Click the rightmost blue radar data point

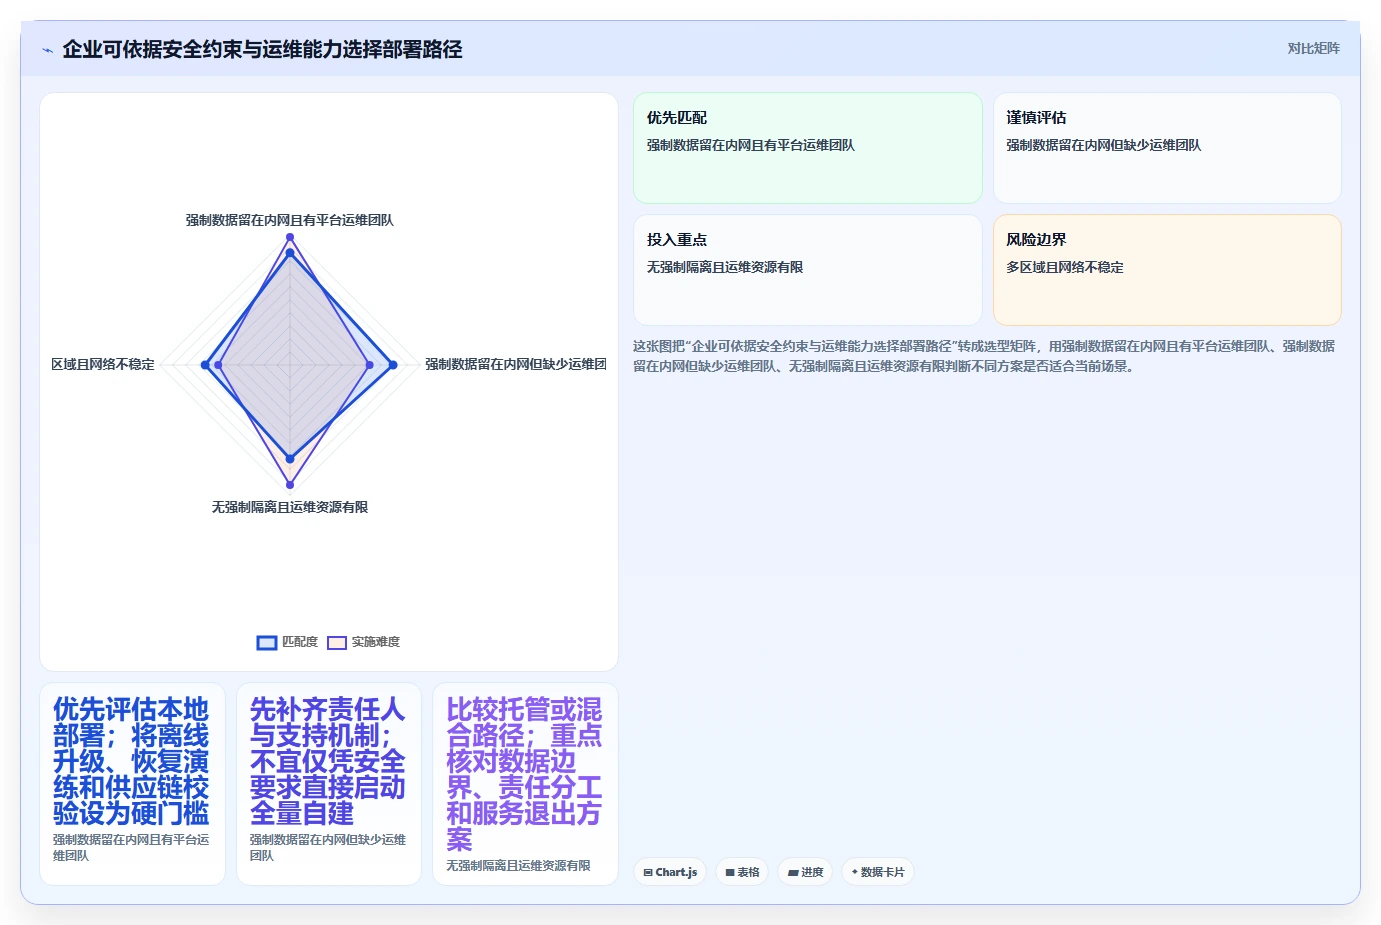(x=393, y=365)
